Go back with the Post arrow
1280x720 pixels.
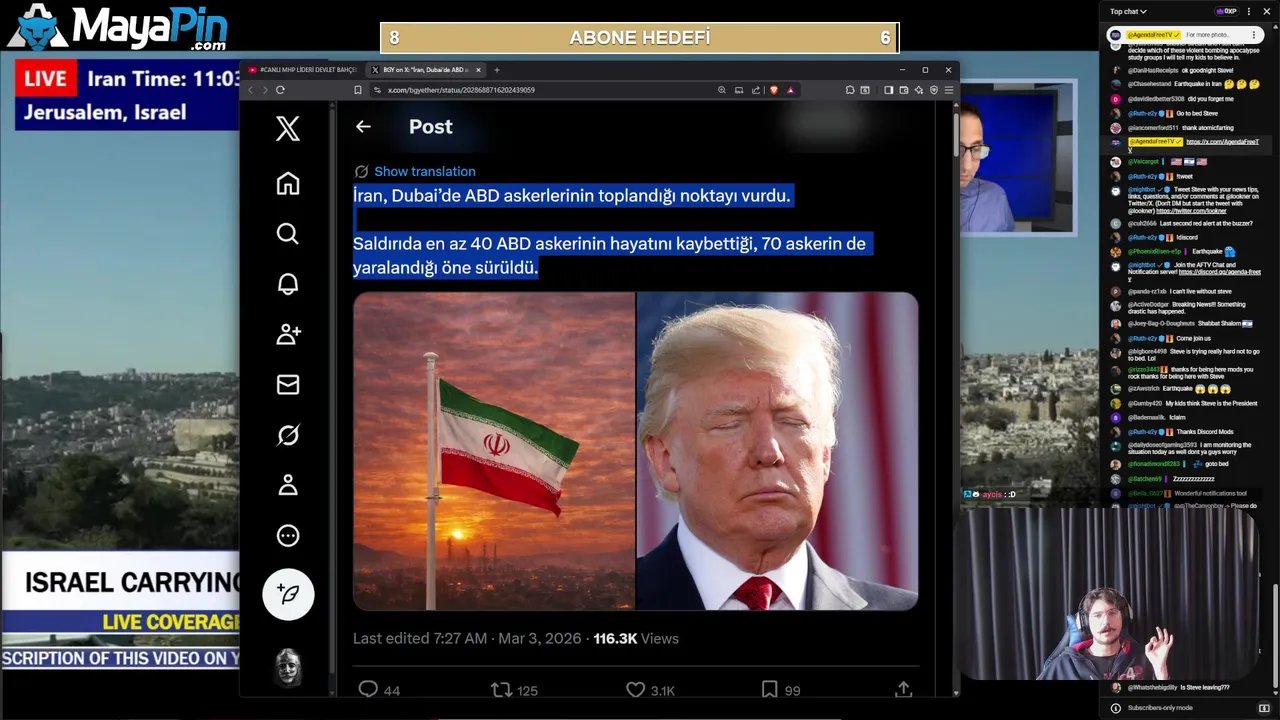point(363,127)
